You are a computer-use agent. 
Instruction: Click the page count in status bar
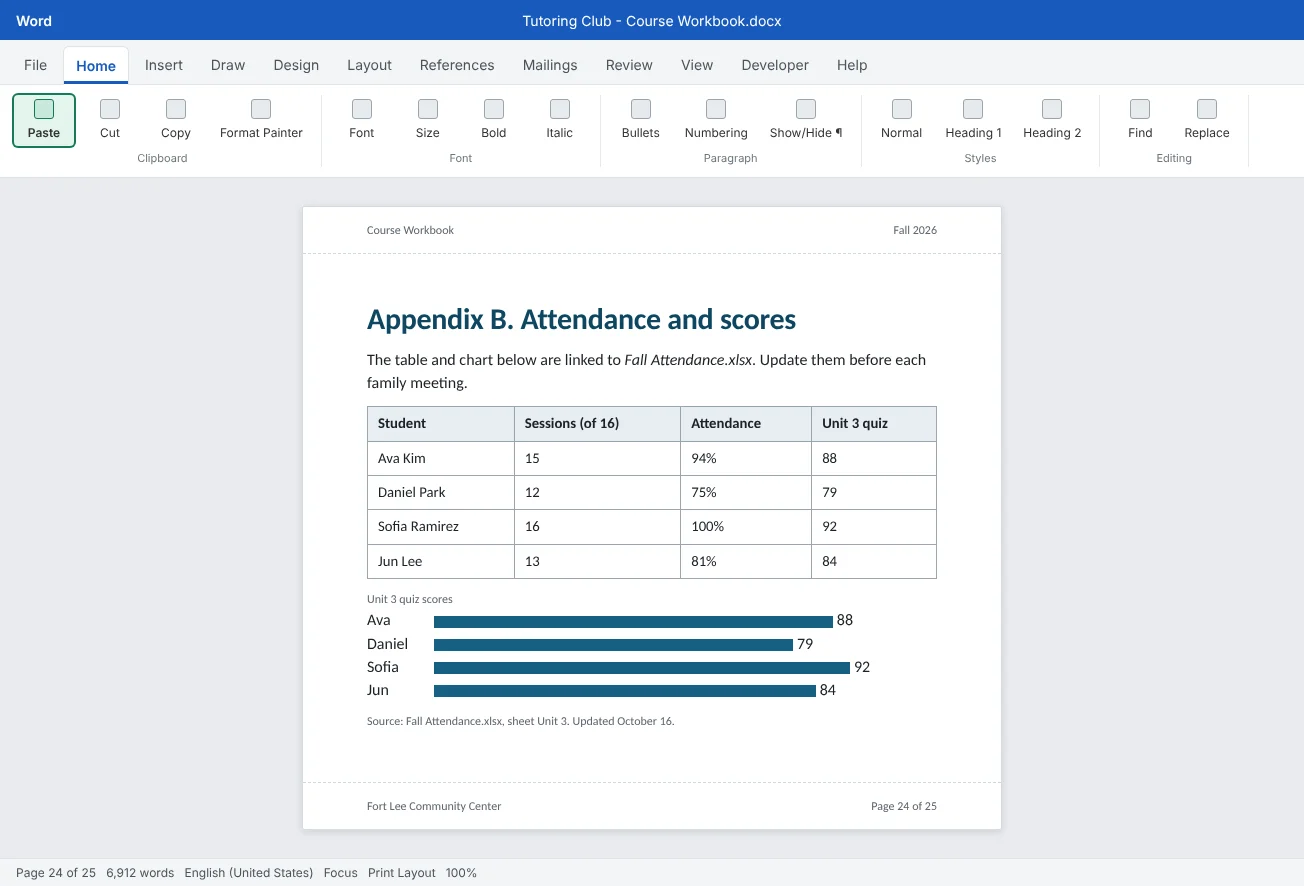click(x=56, y=873)
